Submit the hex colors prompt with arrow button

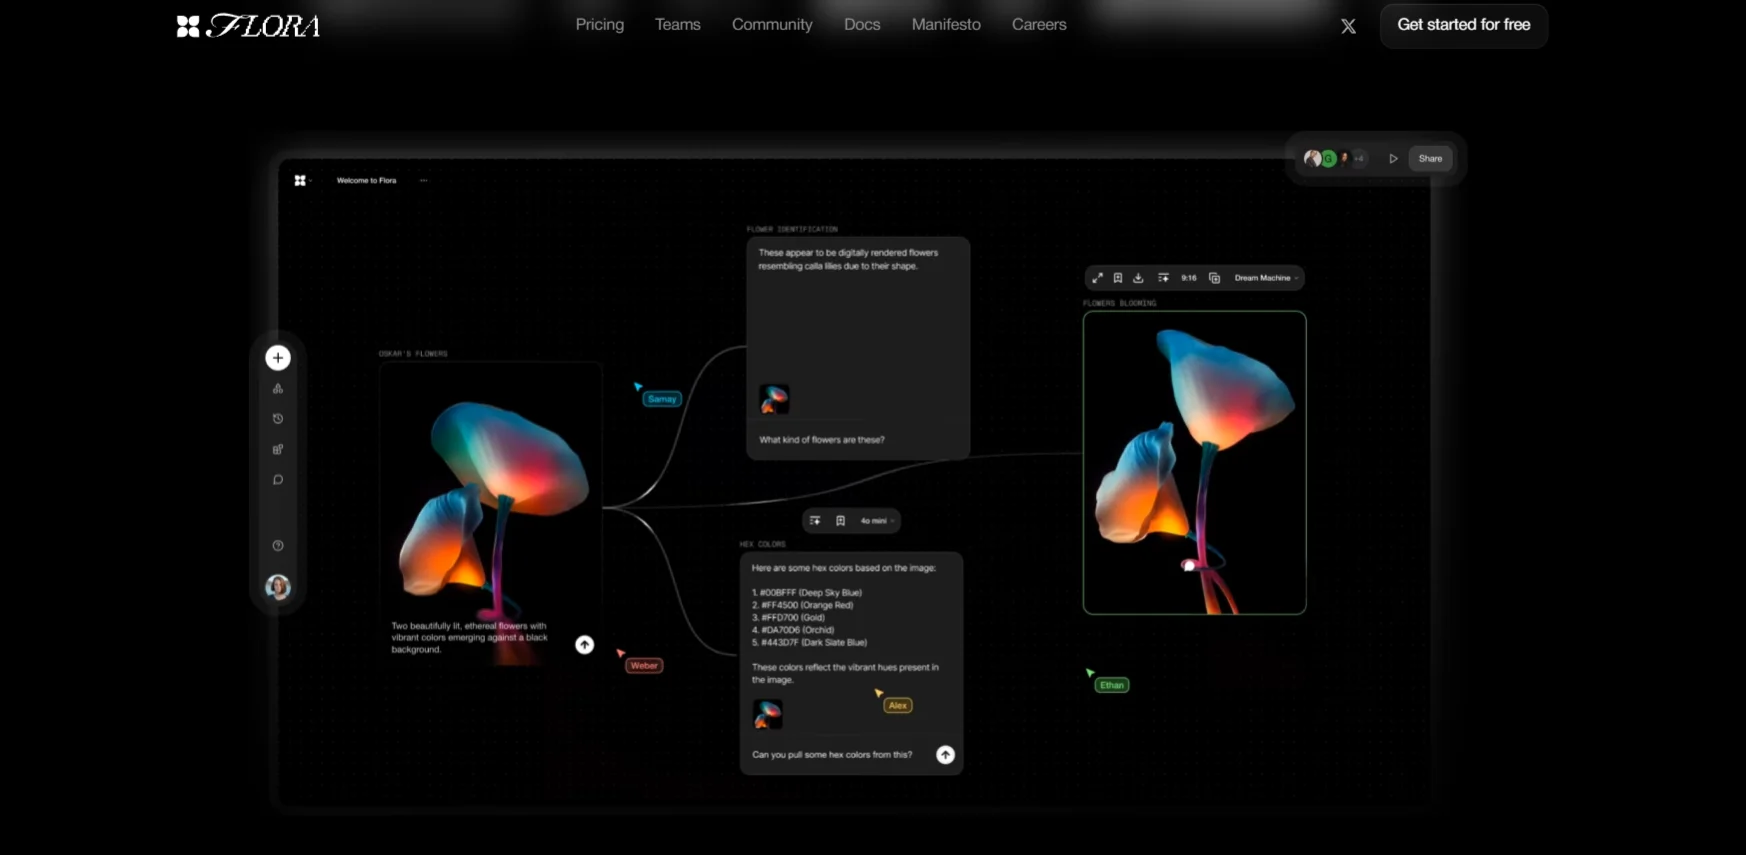(945, 755)
